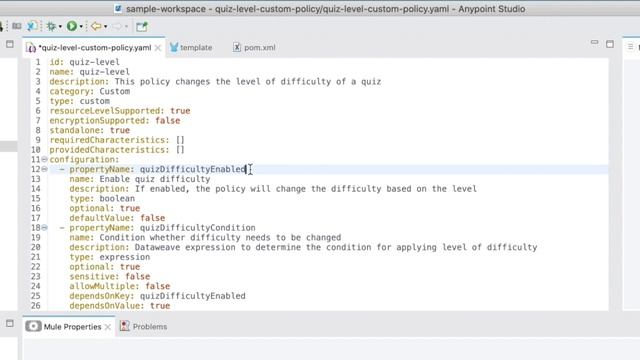Click the outline icon in right panel

[x=631, y=47]
